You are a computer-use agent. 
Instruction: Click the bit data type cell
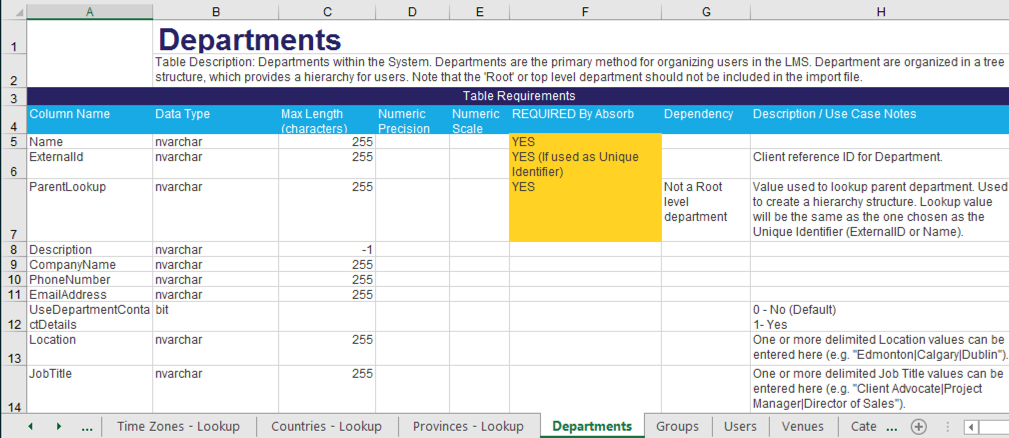click(216, 316)
